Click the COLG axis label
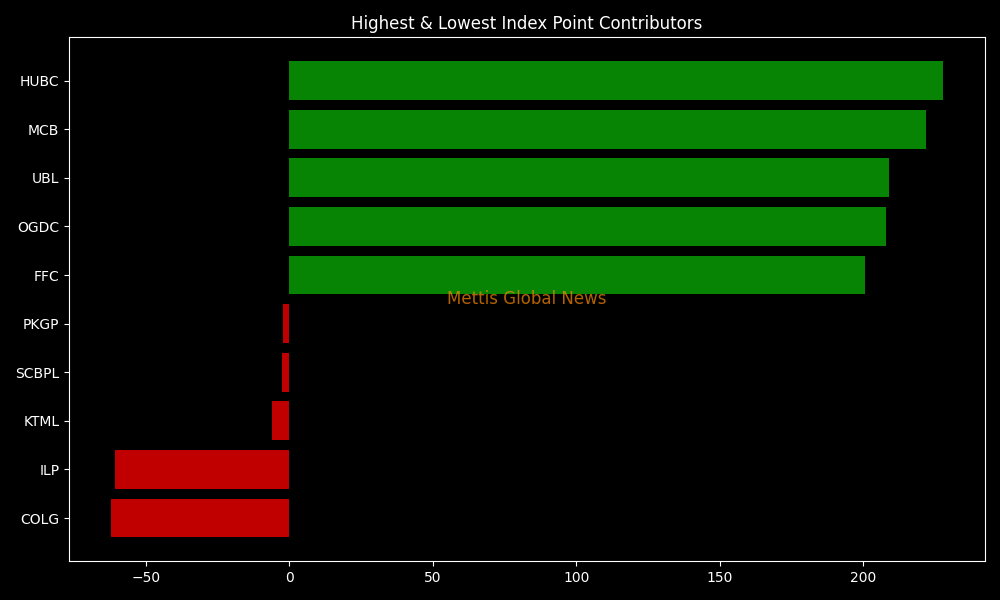This screenshot has width=1000, height=600. click(40, 519)
